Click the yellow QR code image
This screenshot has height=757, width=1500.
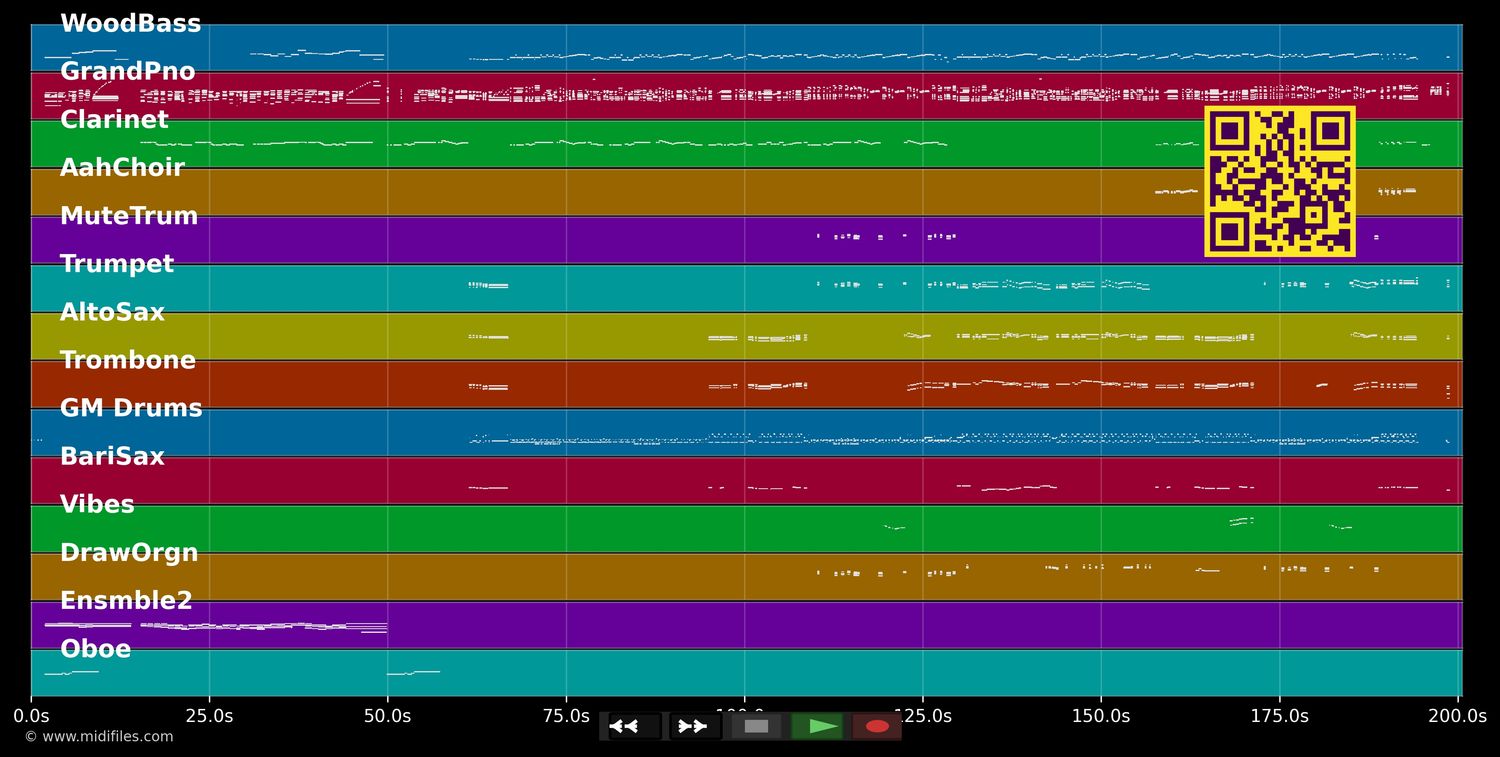[x=1279, y=182]
